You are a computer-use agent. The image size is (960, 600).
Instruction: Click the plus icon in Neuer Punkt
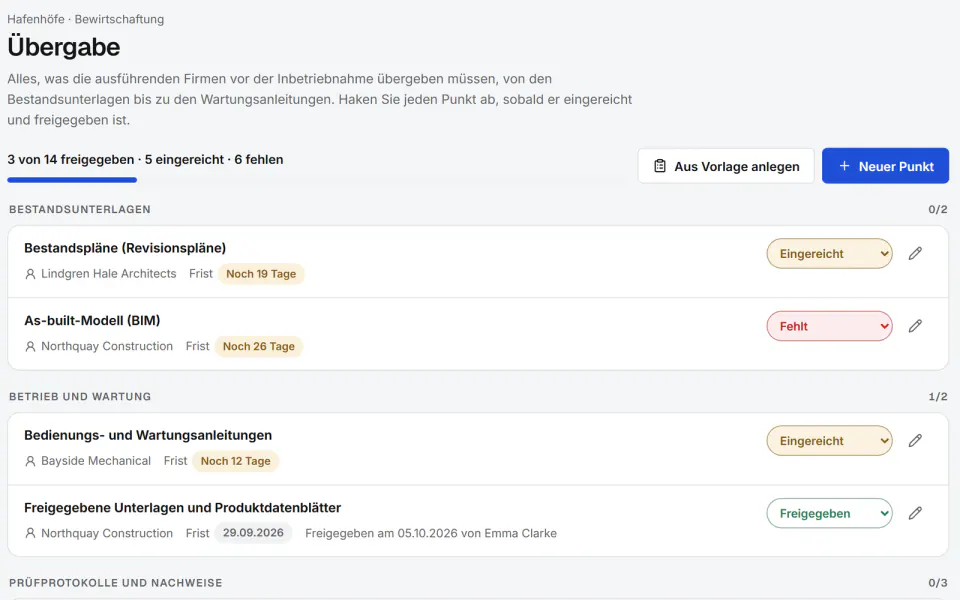[x=844, y=166]
